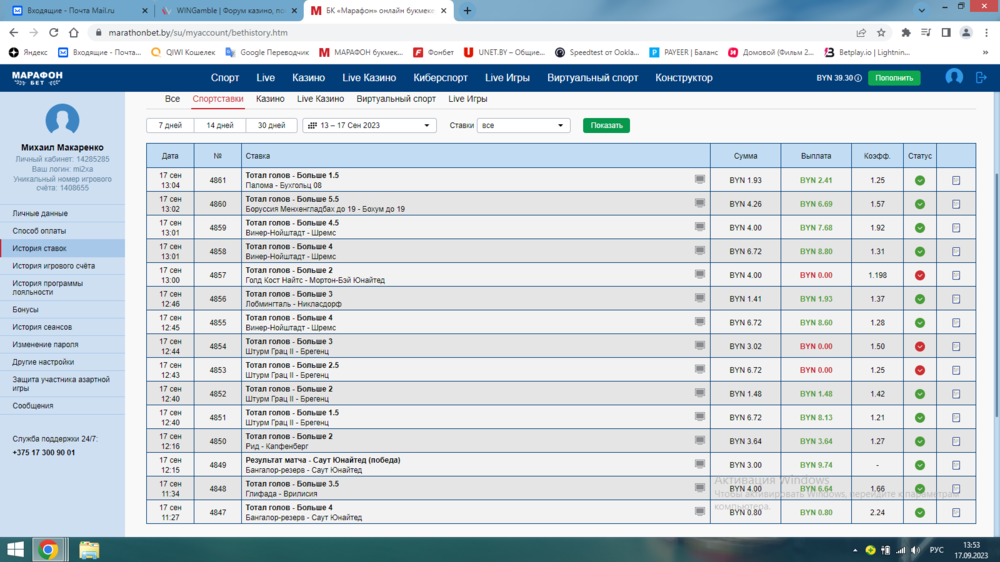Click the monitor icon in bet 4857 row
This screenshot has height=562, width=1000.
[700, 274]
